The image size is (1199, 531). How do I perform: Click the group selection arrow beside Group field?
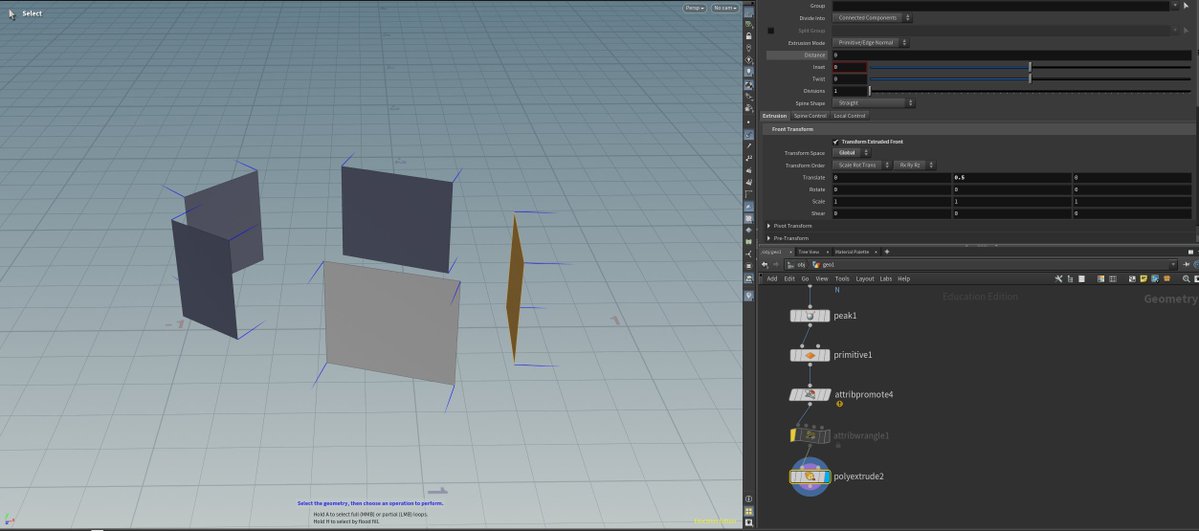pyautogui.click(x=1186, y=5)
